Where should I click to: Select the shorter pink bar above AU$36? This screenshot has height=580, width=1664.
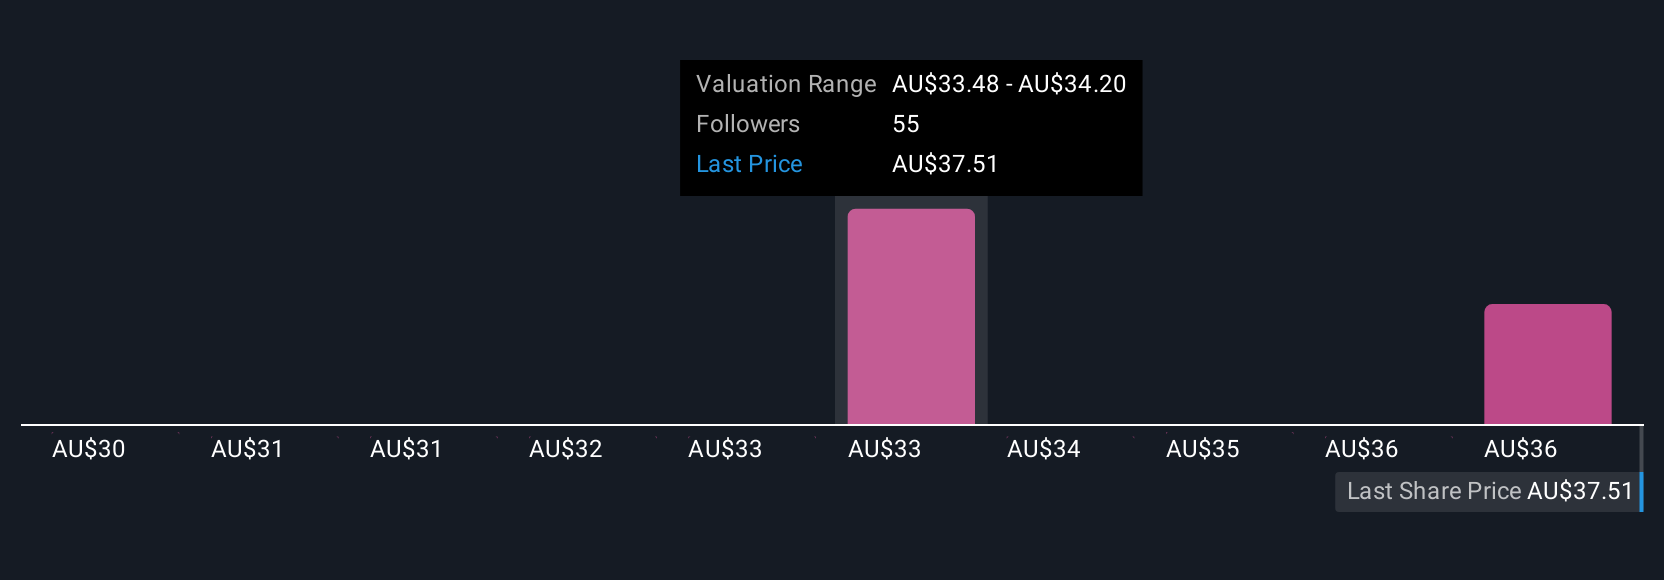[x=1547, y=364]
